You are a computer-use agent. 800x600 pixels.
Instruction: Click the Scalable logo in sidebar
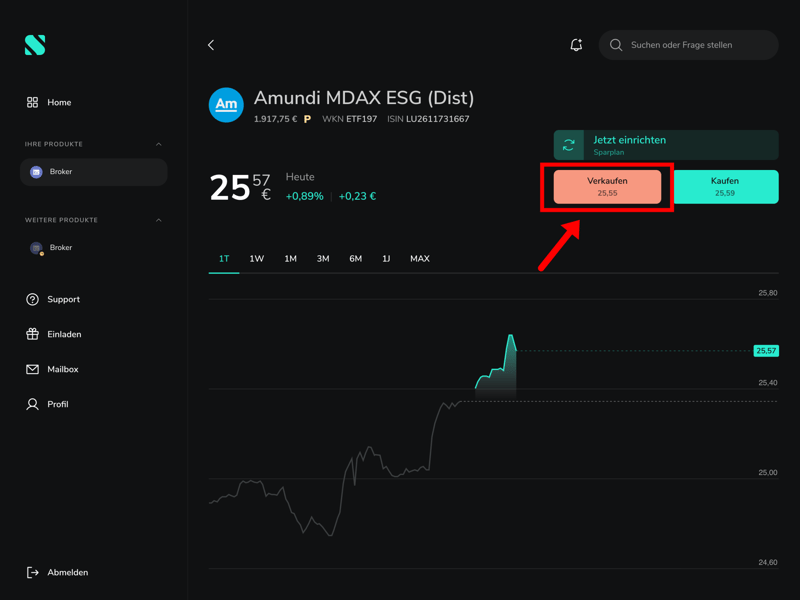click(x=35, y=45)
